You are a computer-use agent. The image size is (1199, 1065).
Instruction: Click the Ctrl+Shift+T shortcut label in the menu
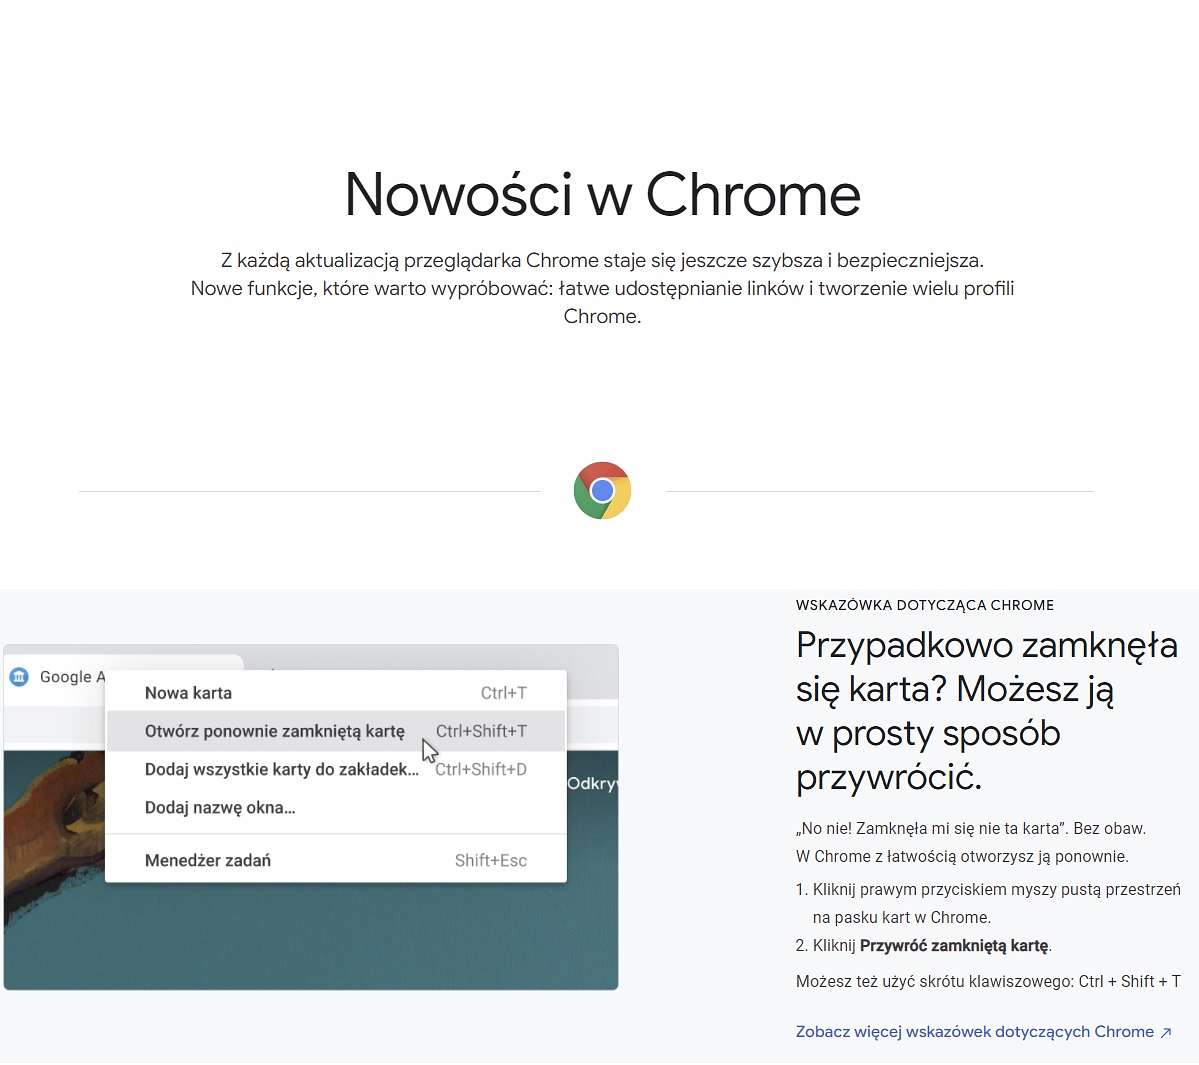[x=481, y=731]
